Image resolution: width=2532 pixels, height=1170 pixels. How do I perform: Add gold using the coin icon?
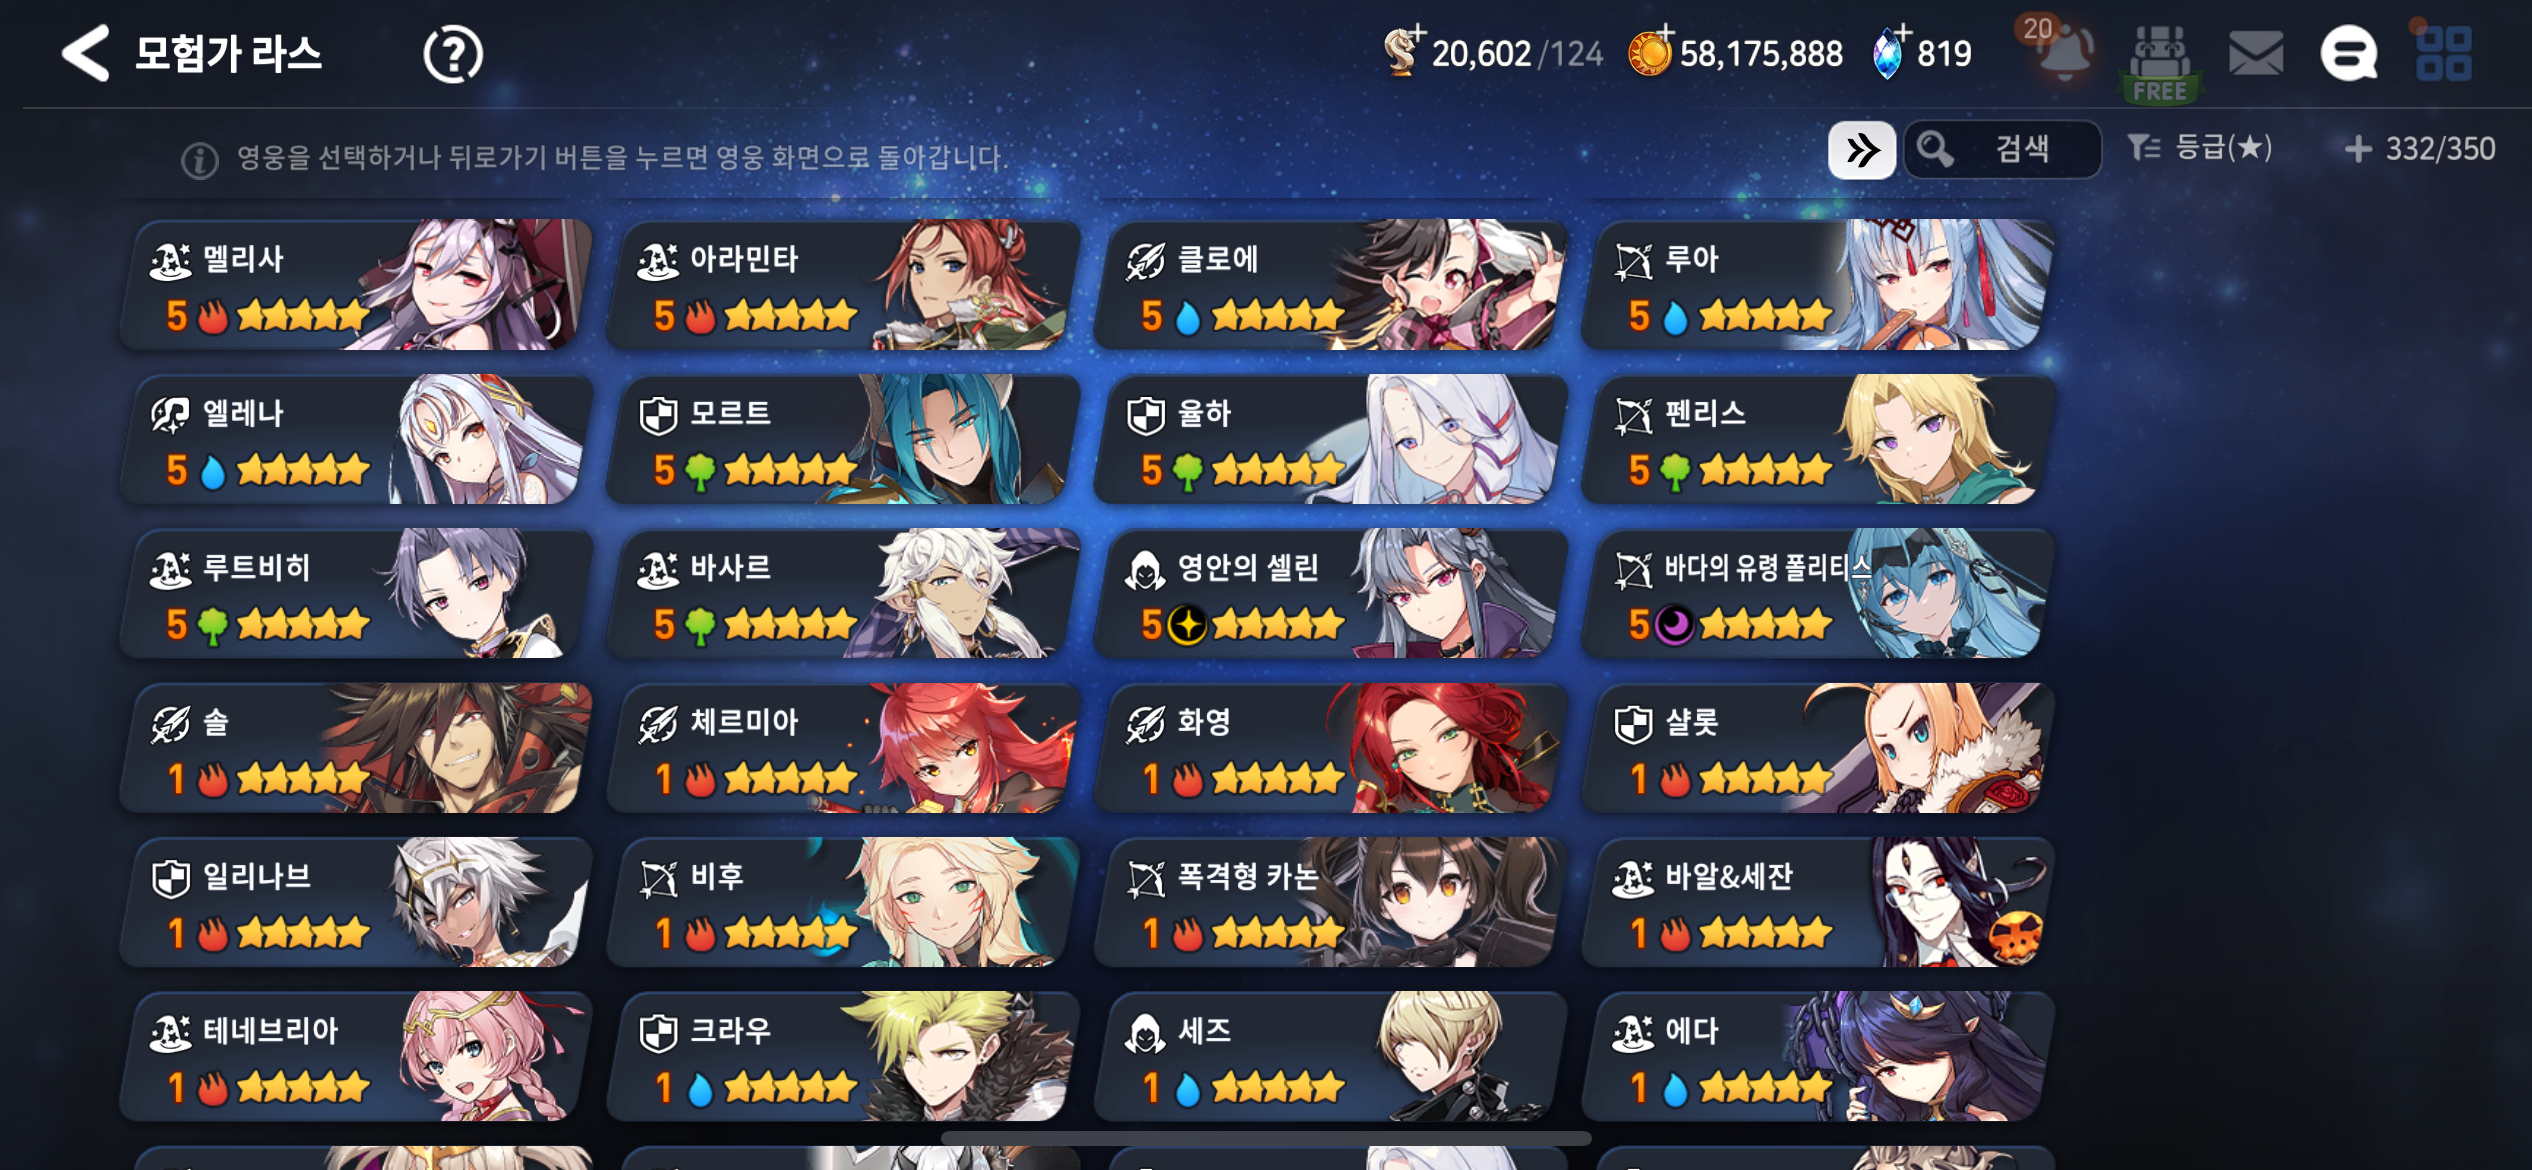point(1651,53)
